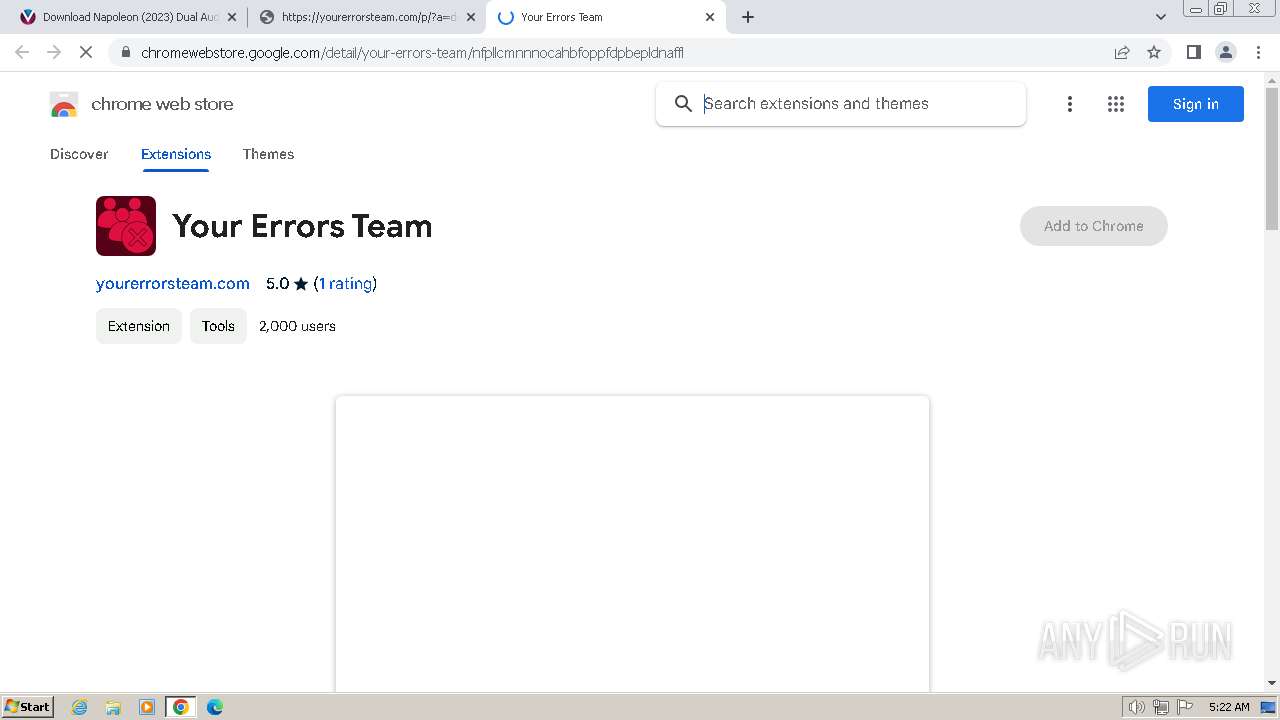Image resolution: width=1280 pixels, height=720 pixels.
Task: Open the Themes tab
Action: [x=268, y=154]
